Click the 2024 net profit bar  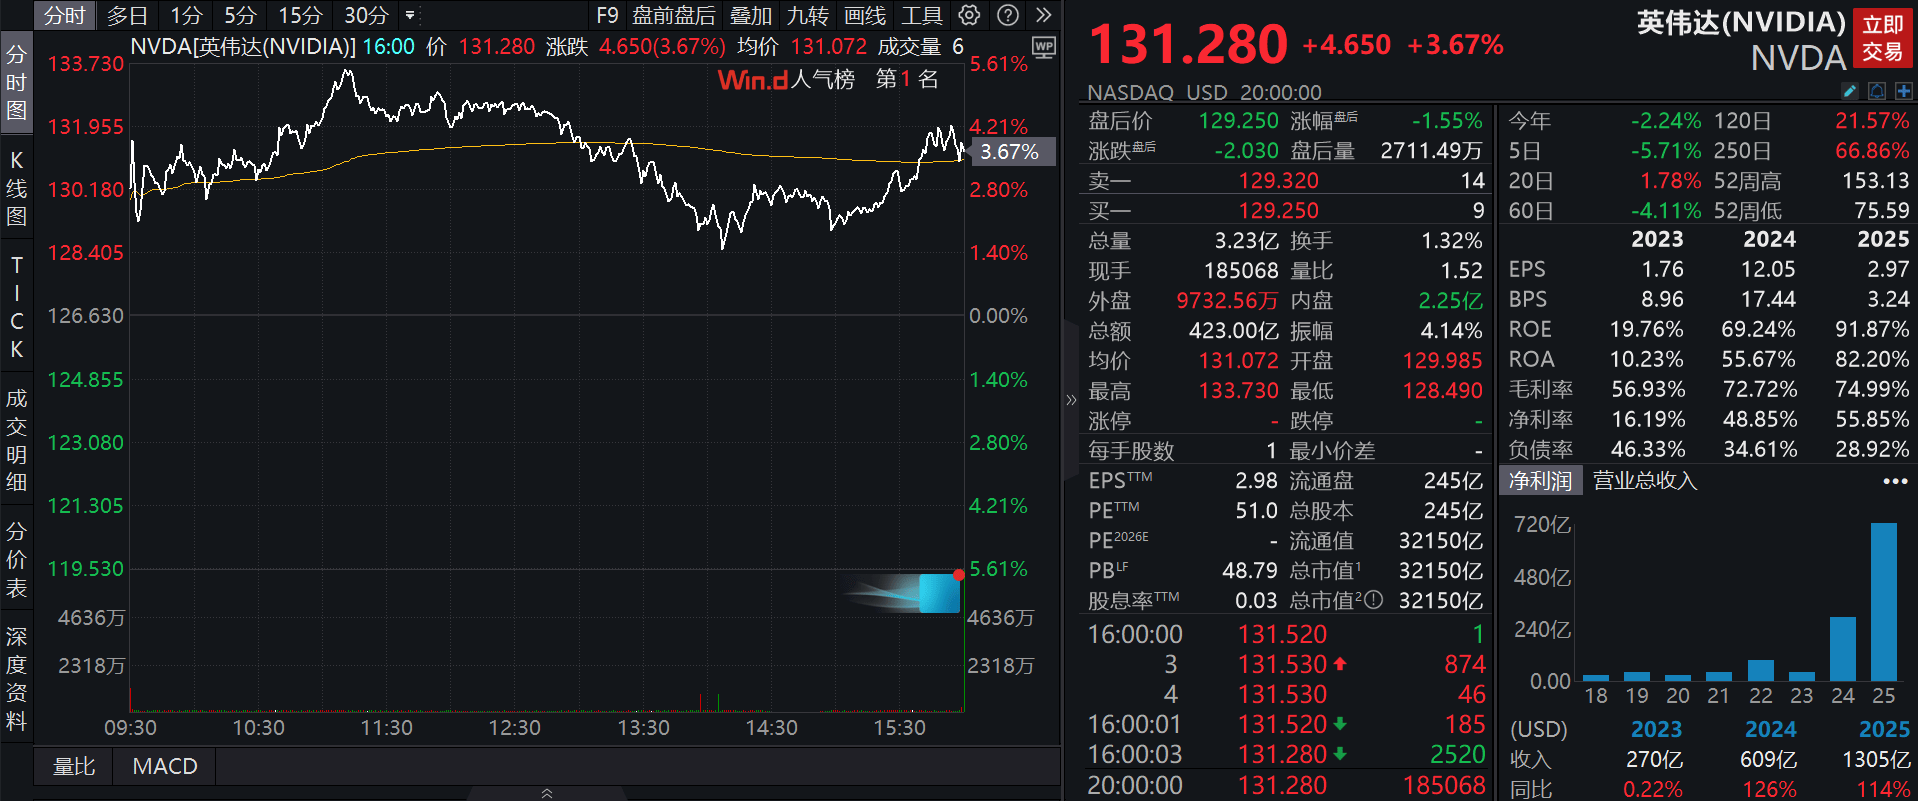point(1843,649)
